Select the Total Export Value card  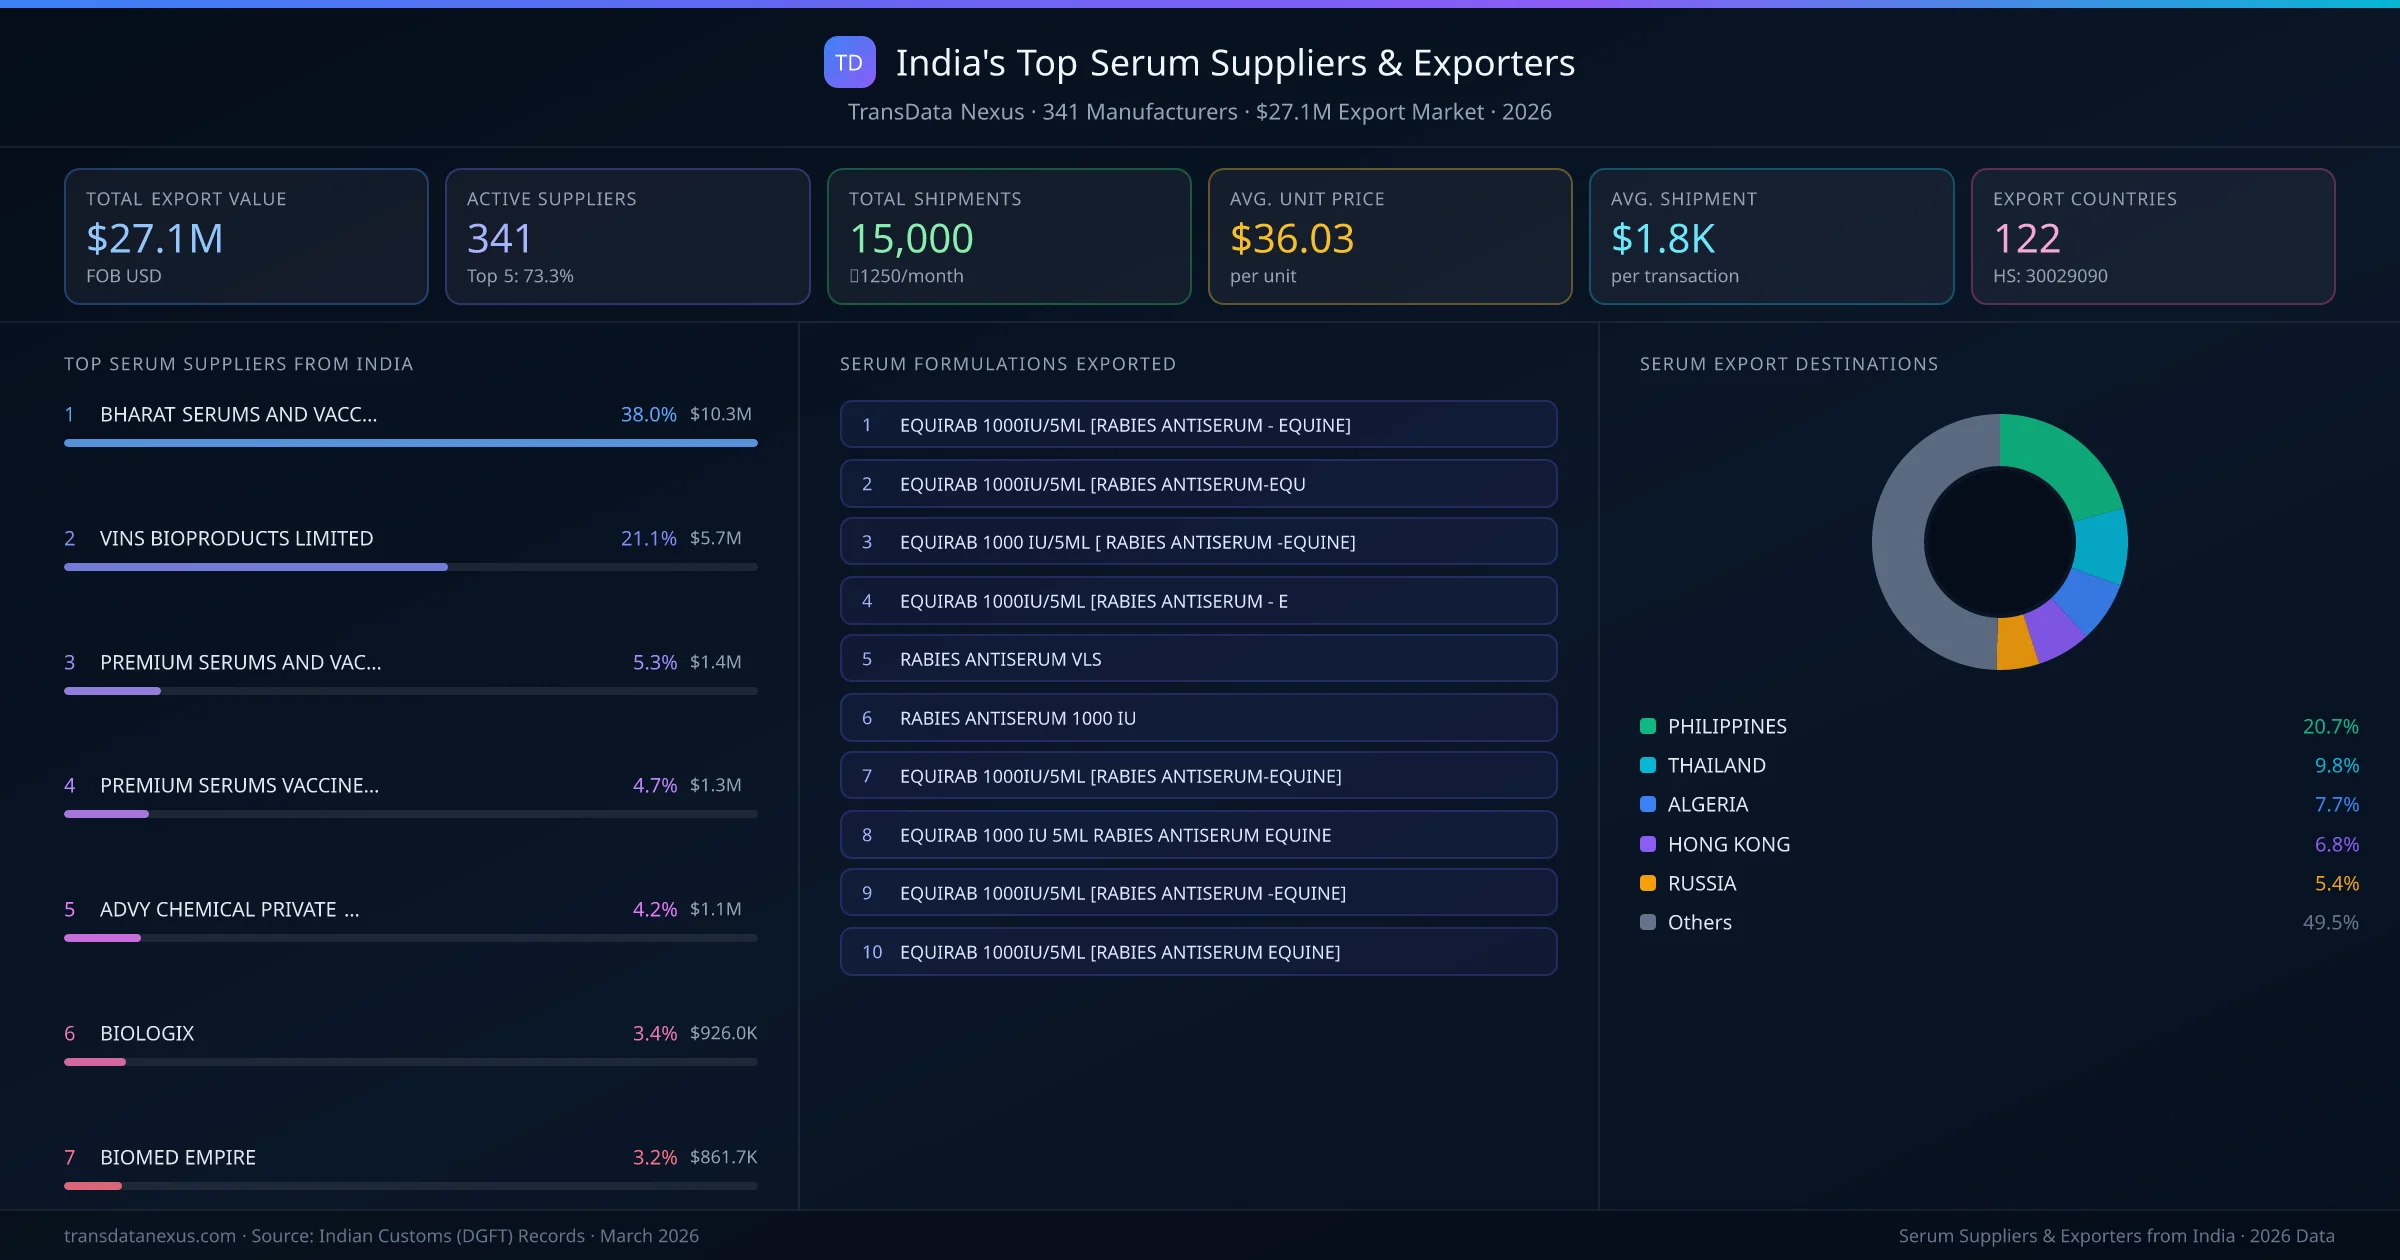[246, 236]
